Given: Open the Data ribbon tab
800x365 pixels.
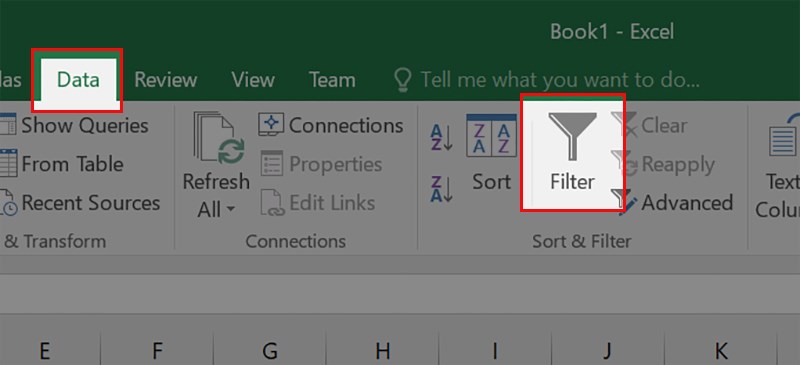Looking at the screenshot, I should (x=78, y=80).
